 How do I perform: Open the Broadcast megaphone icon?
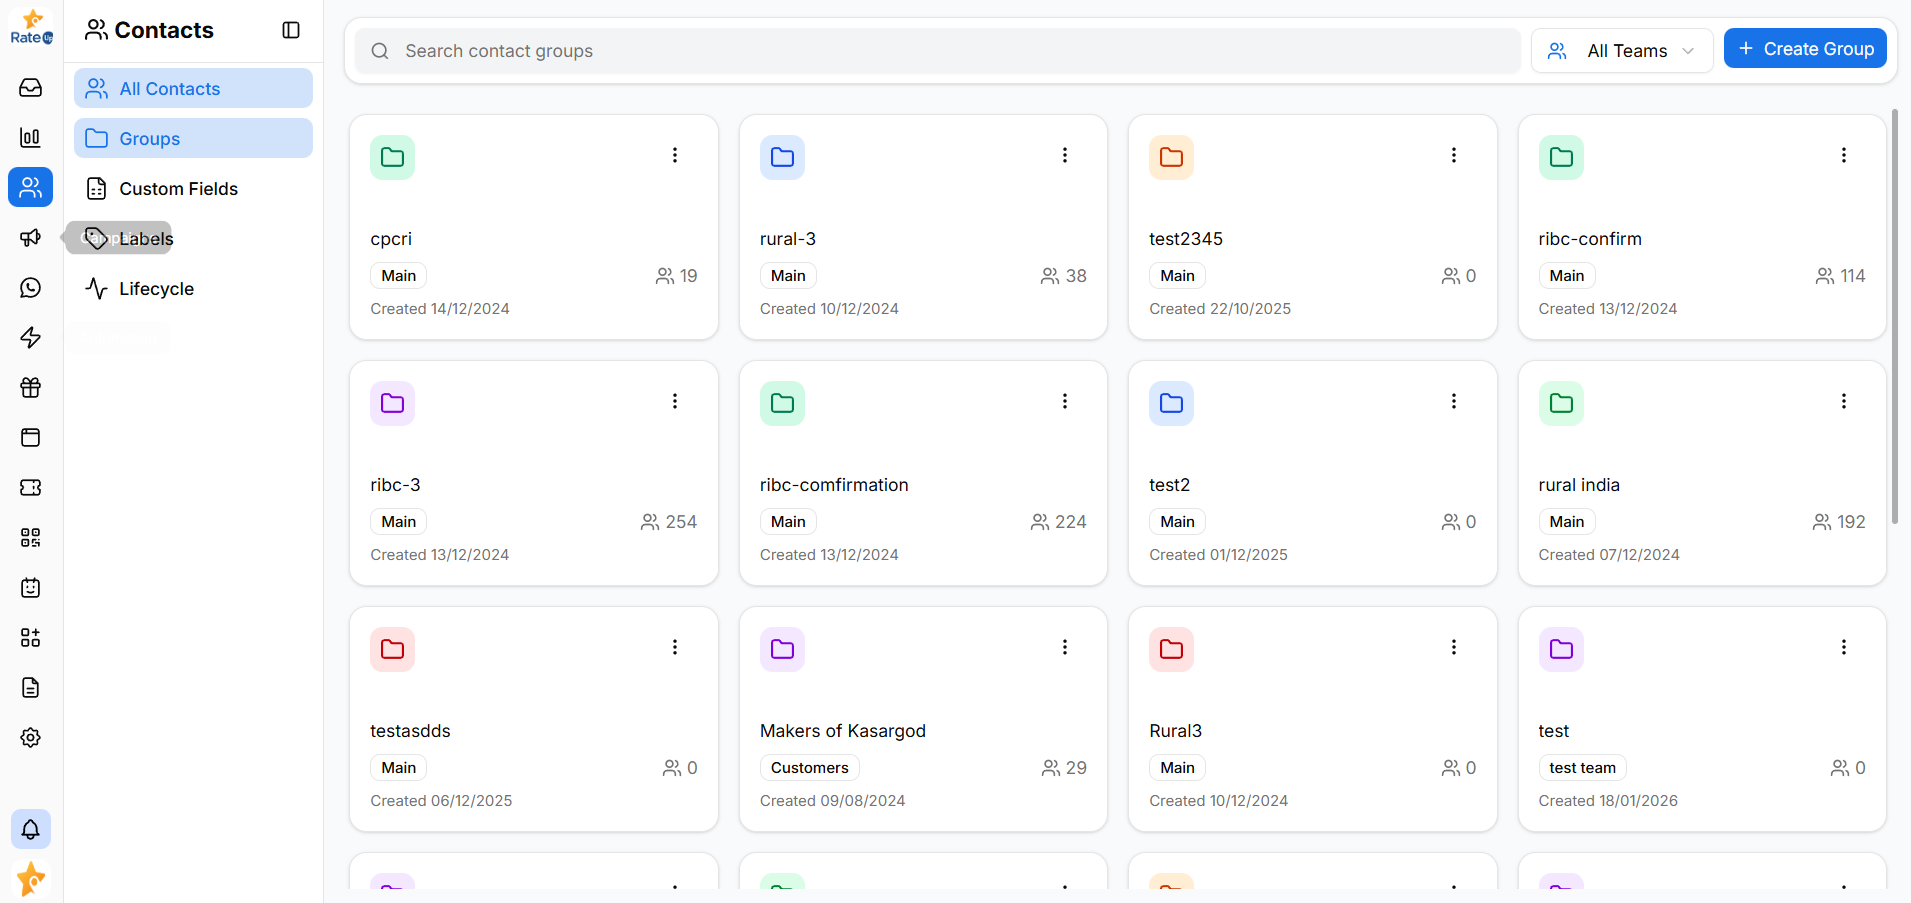(31, 237)
